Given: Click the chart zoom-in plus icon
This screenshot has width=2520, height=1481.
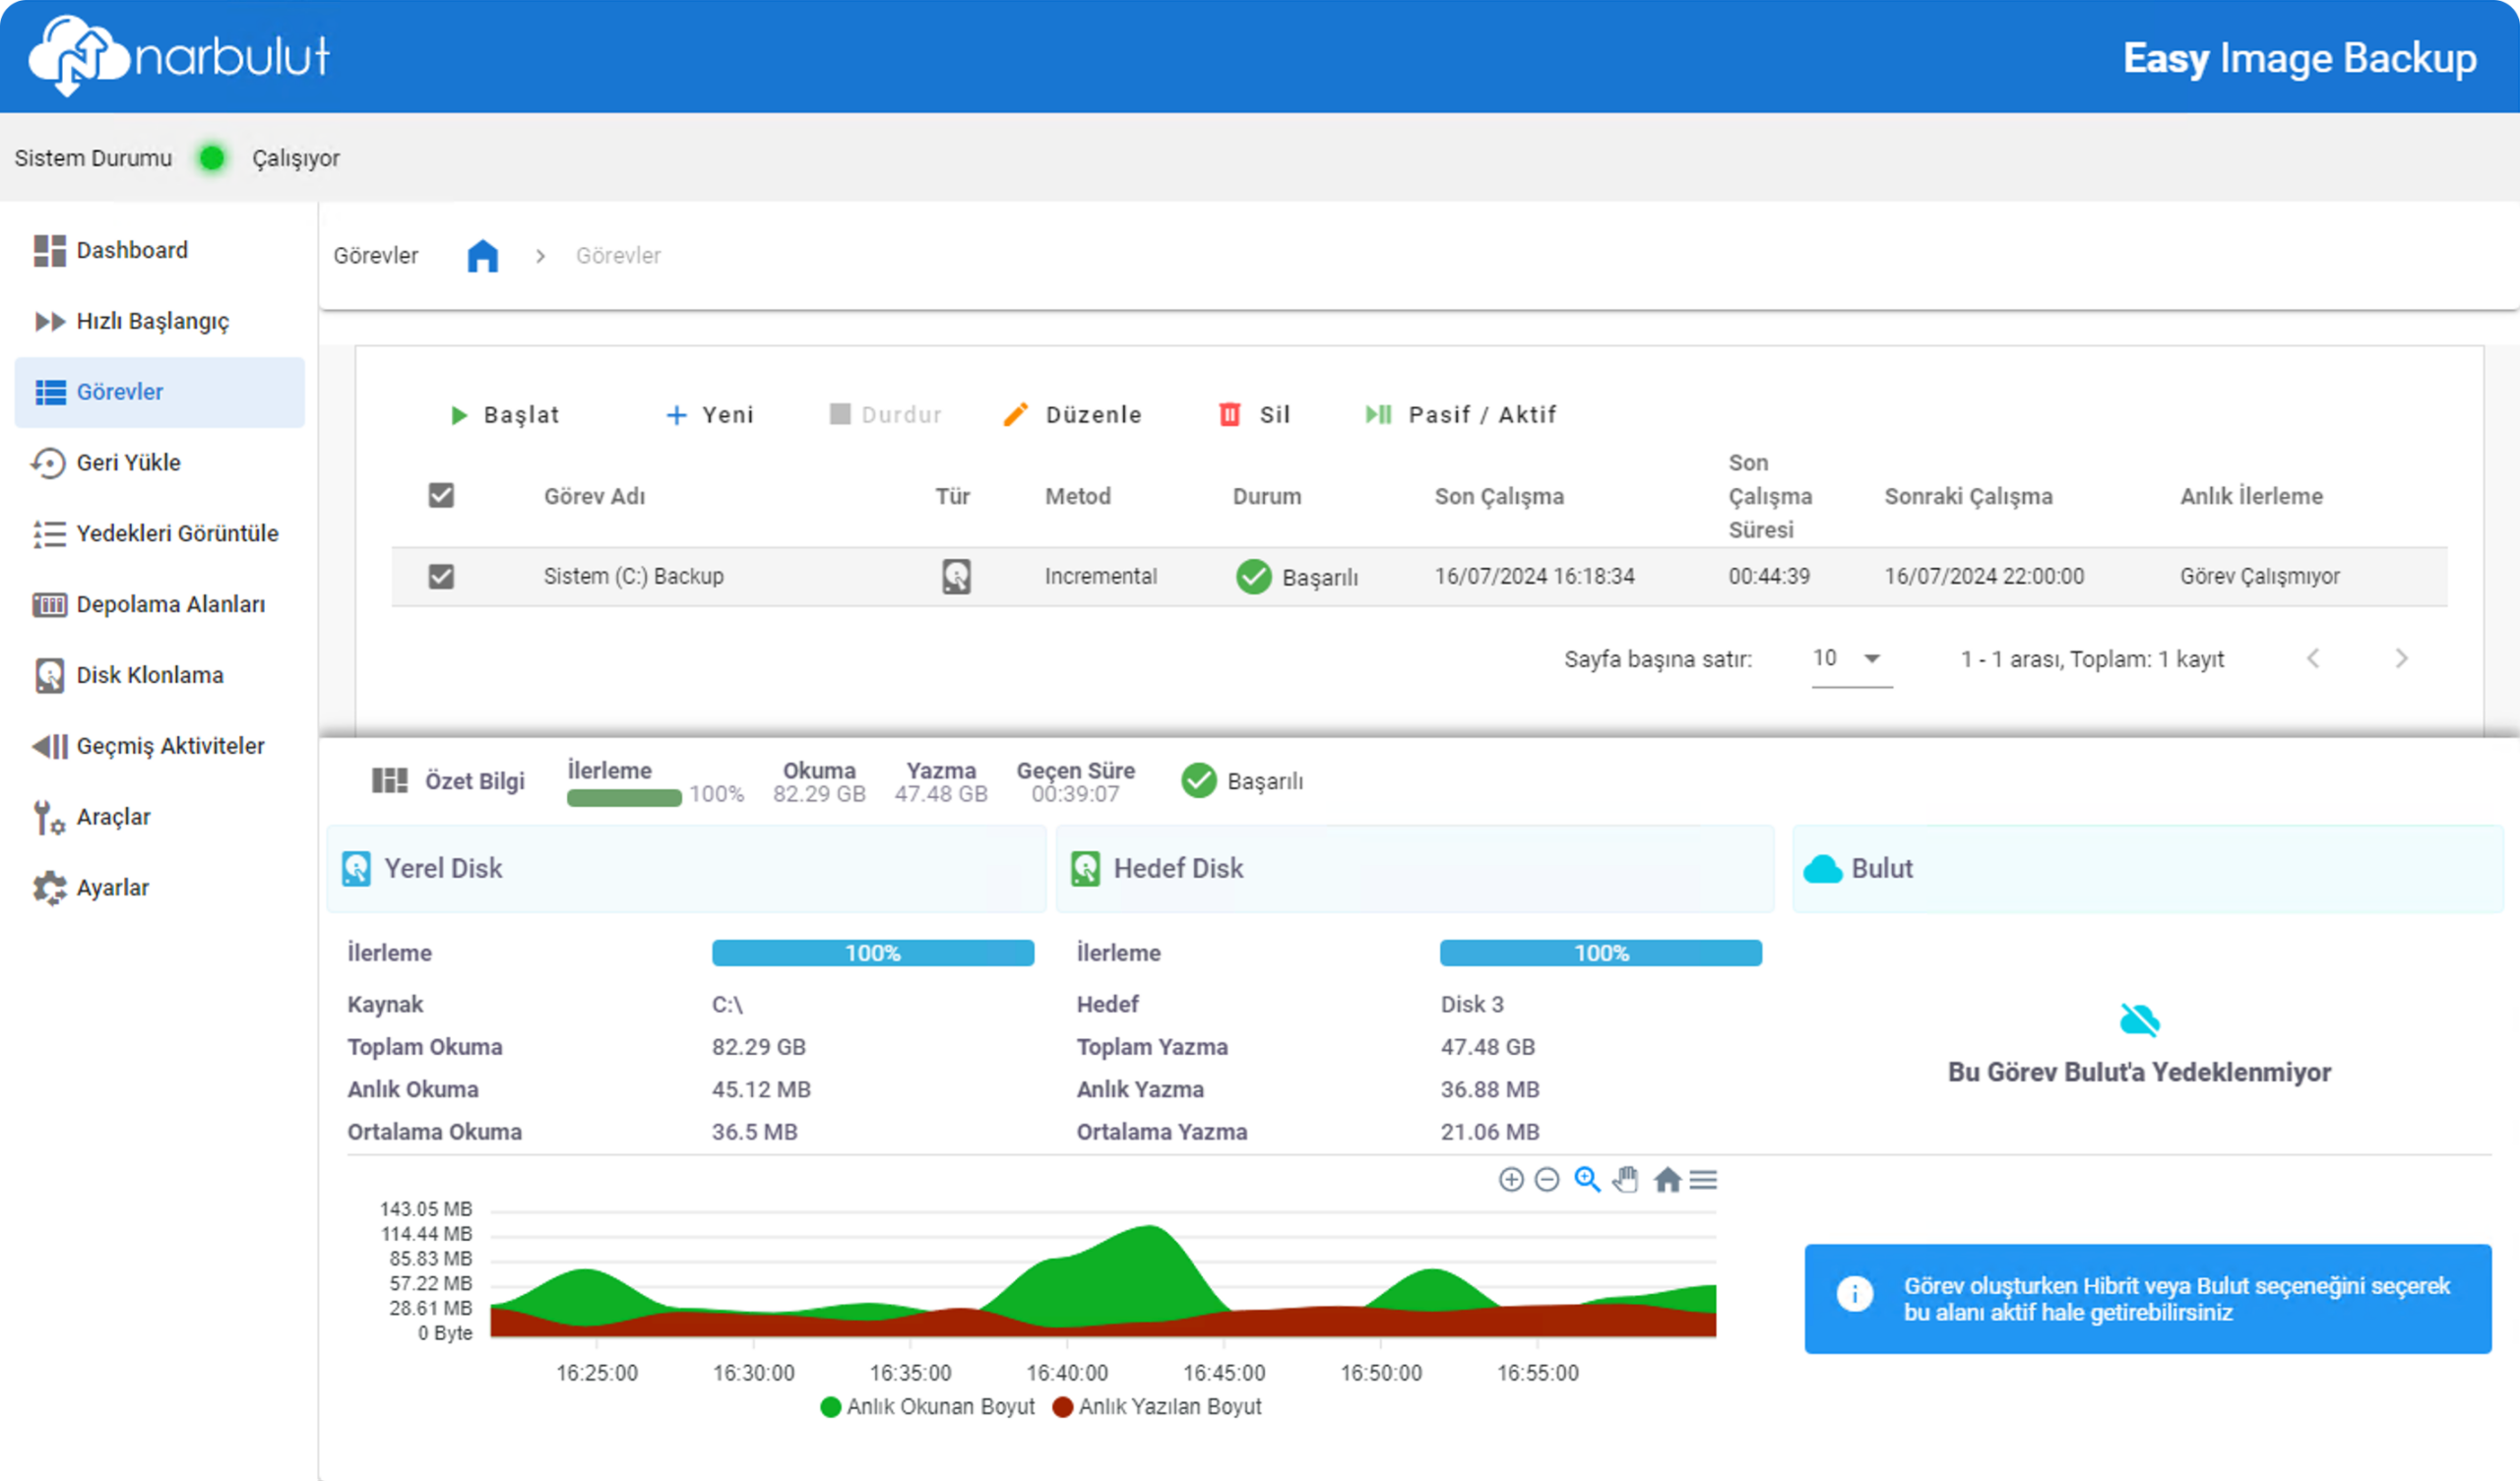Looking at the screenshot, I should point(1510,1180).
